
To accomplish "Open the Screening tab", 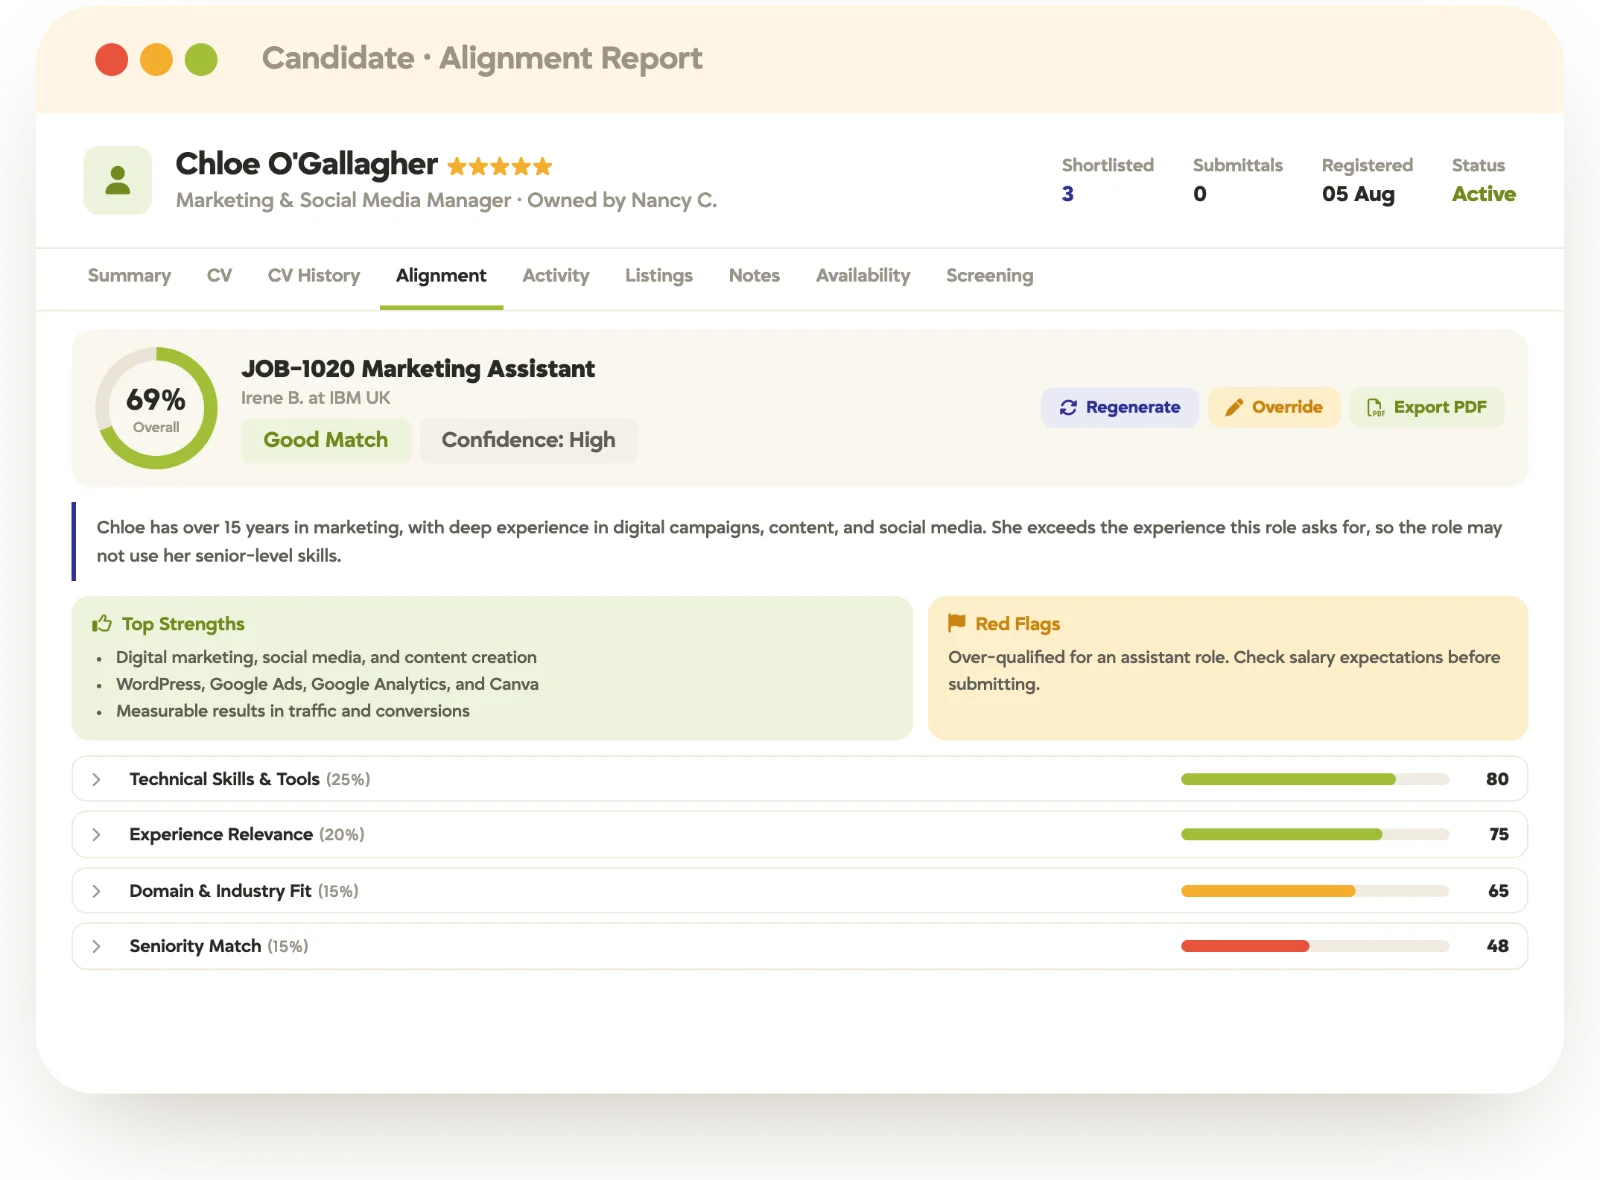I will point(990,275).
